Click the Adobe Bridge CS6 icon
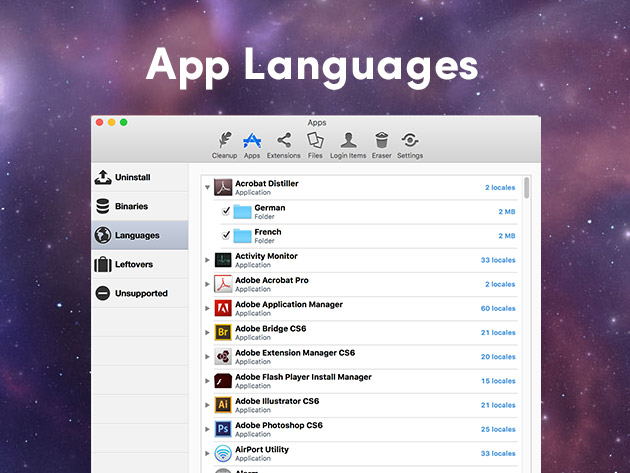 pyautogui.click(x=223, y=332)
